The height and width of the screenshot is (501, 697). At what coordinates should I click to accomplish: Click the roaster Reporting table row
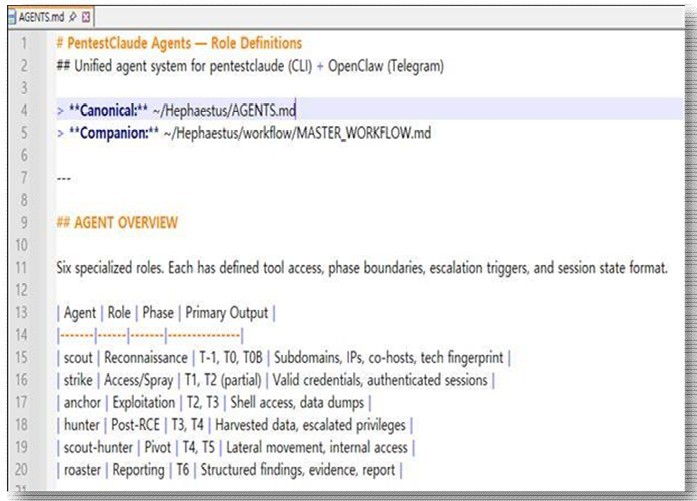tap(230, 470)
